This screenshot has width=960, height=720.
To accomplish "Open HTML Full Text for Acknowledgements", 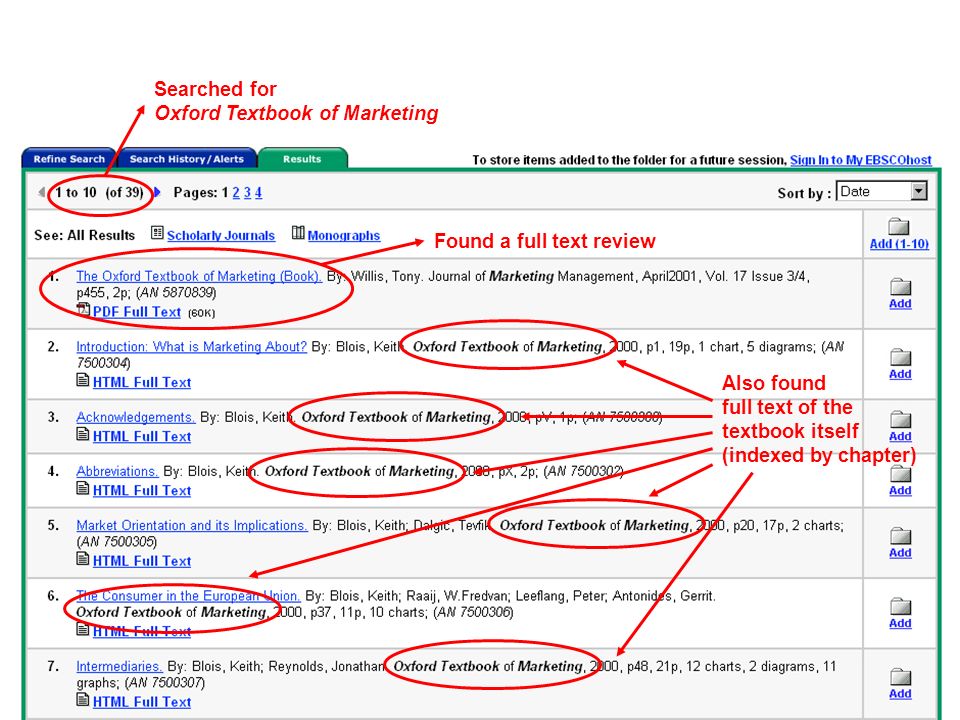I will [142, 437].
